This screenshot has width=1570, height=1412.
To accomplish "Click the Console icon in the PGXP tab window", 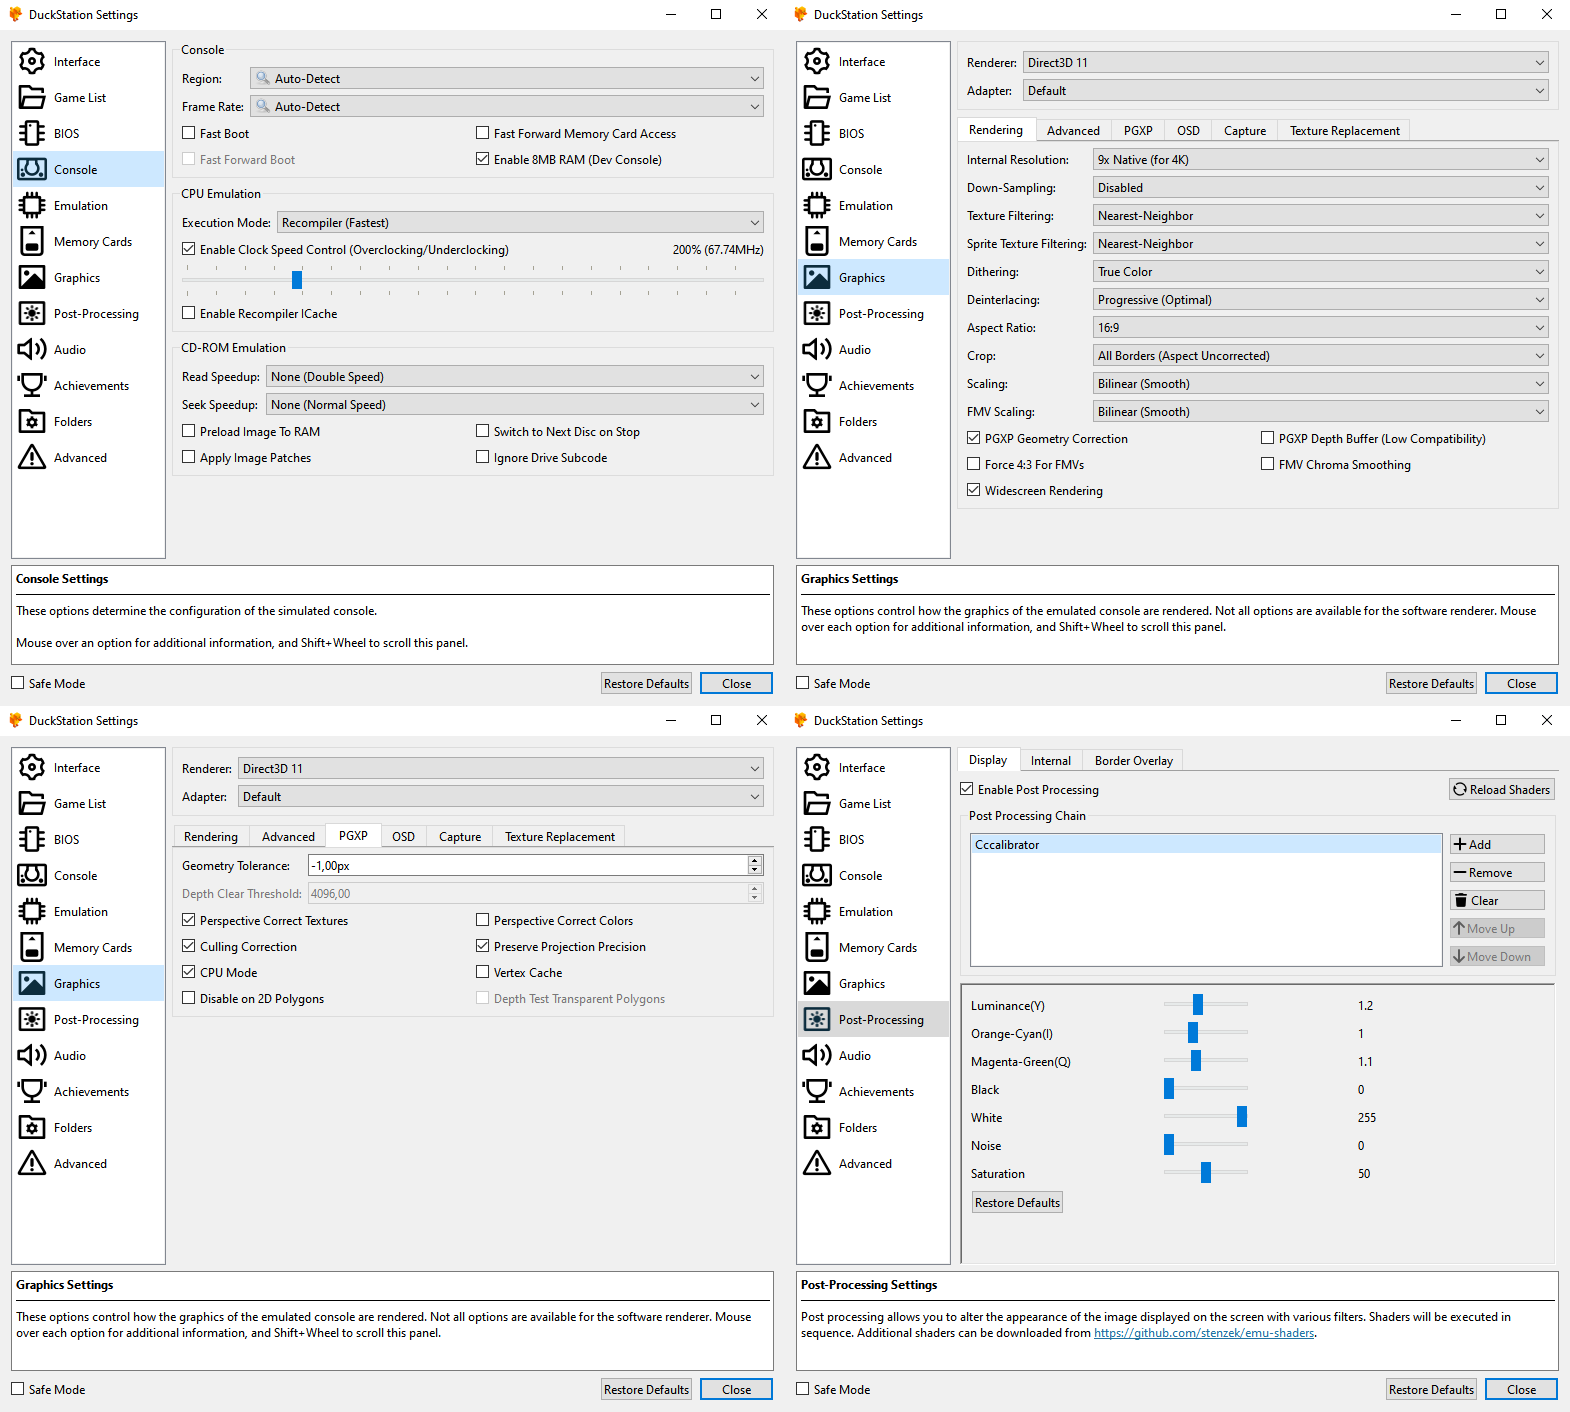I will tap(32, 876).
